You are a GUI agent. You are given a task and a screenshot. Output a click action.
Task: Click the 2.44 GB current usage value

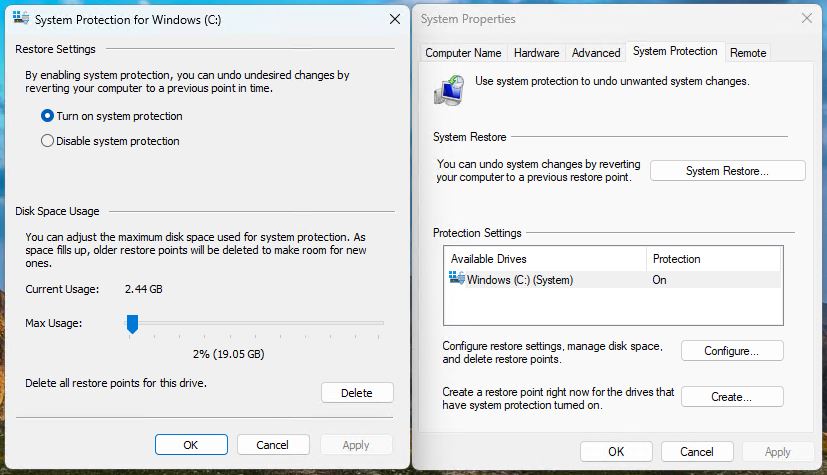click(x=143, y=289)
